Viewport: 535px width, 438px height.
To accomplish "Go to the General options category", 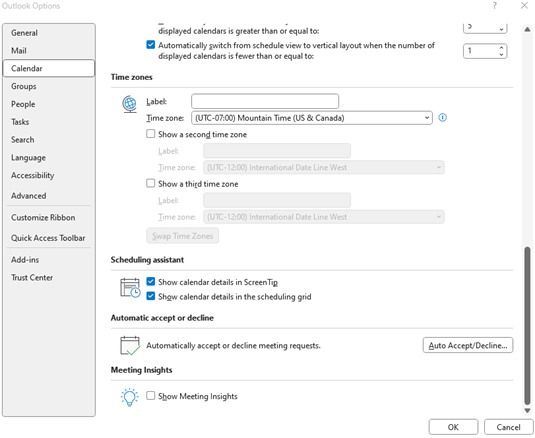I will click(48, 33).
